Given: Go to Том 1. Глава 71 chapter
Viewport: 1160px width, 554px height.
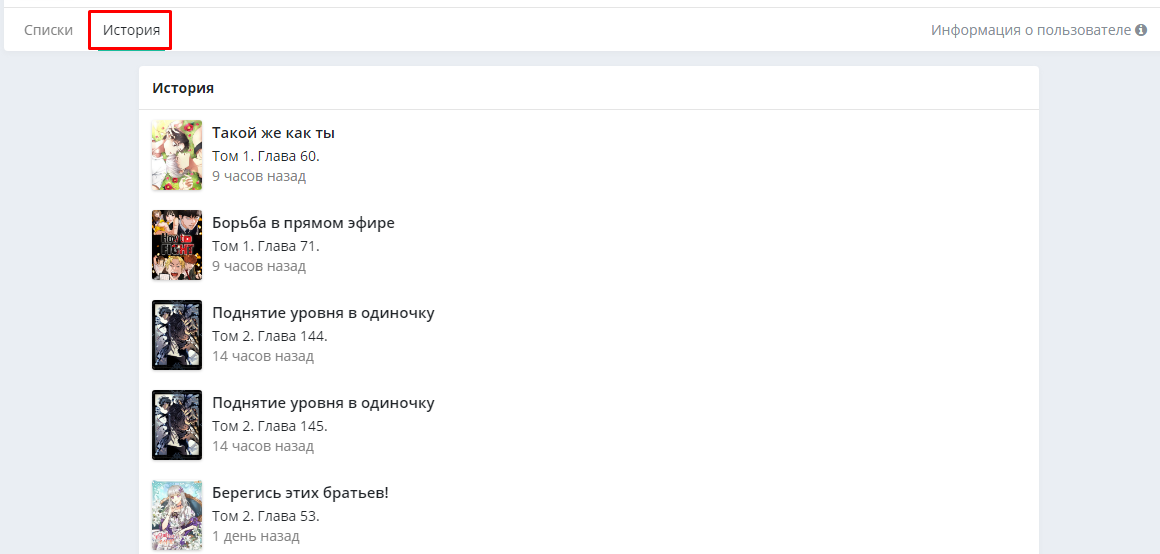Looking at the screenshot, I should [x=265, y=246].
